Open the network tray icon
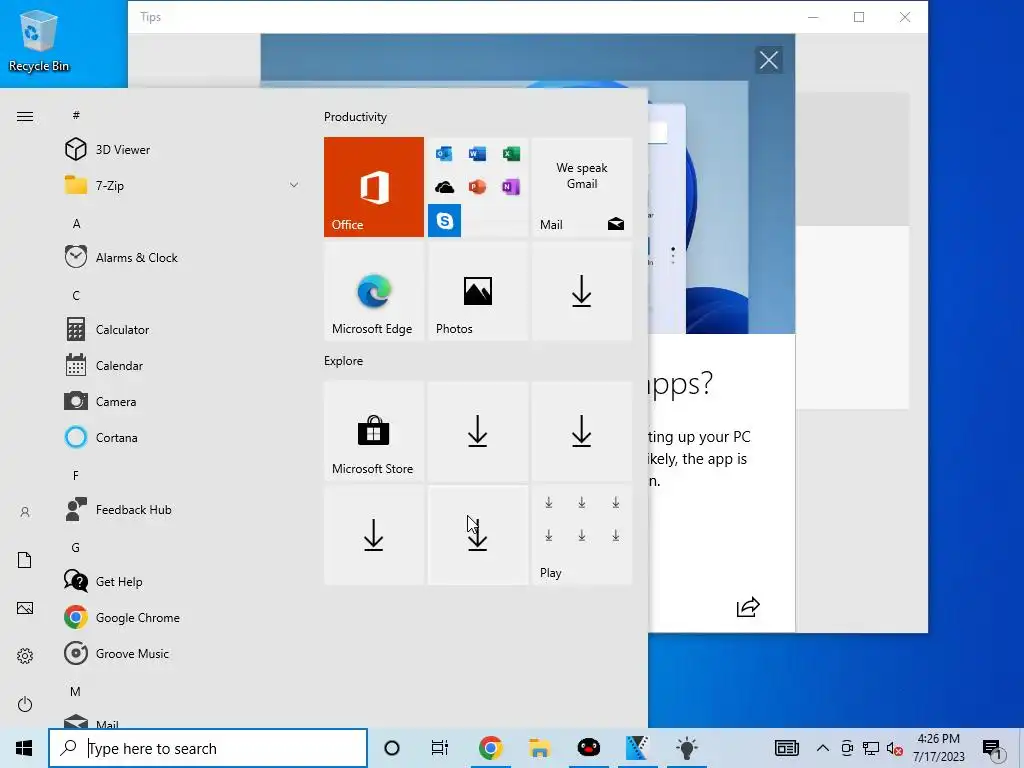Viewport: 1024px width, 768px height. click(x=871, y=748)
